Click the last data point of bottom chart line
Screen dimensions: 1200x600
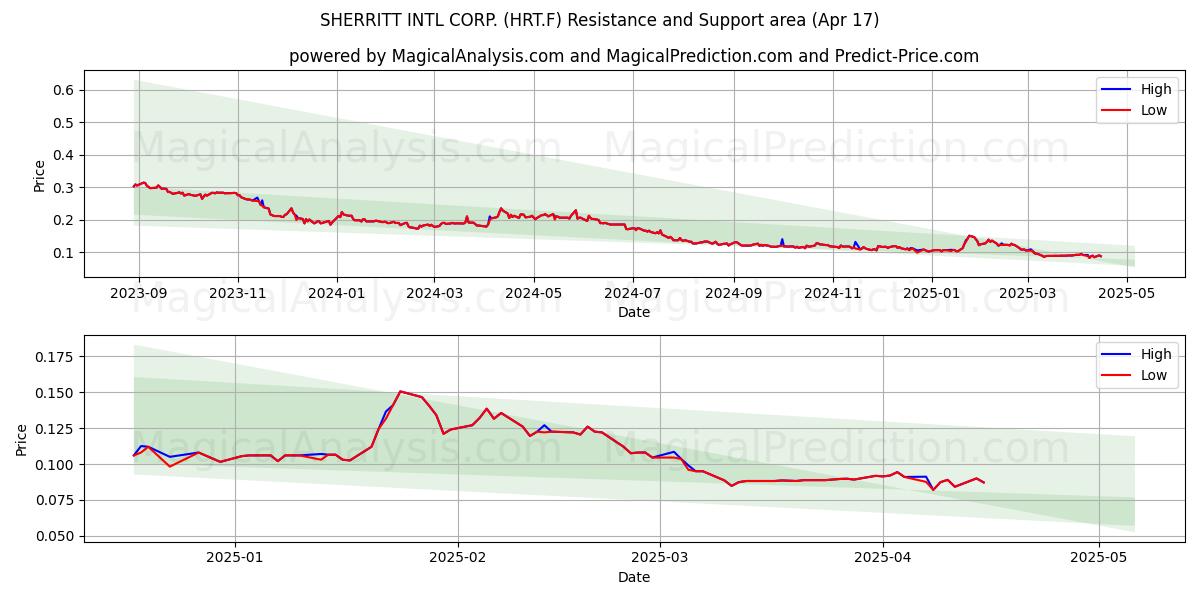coord(984,483)
